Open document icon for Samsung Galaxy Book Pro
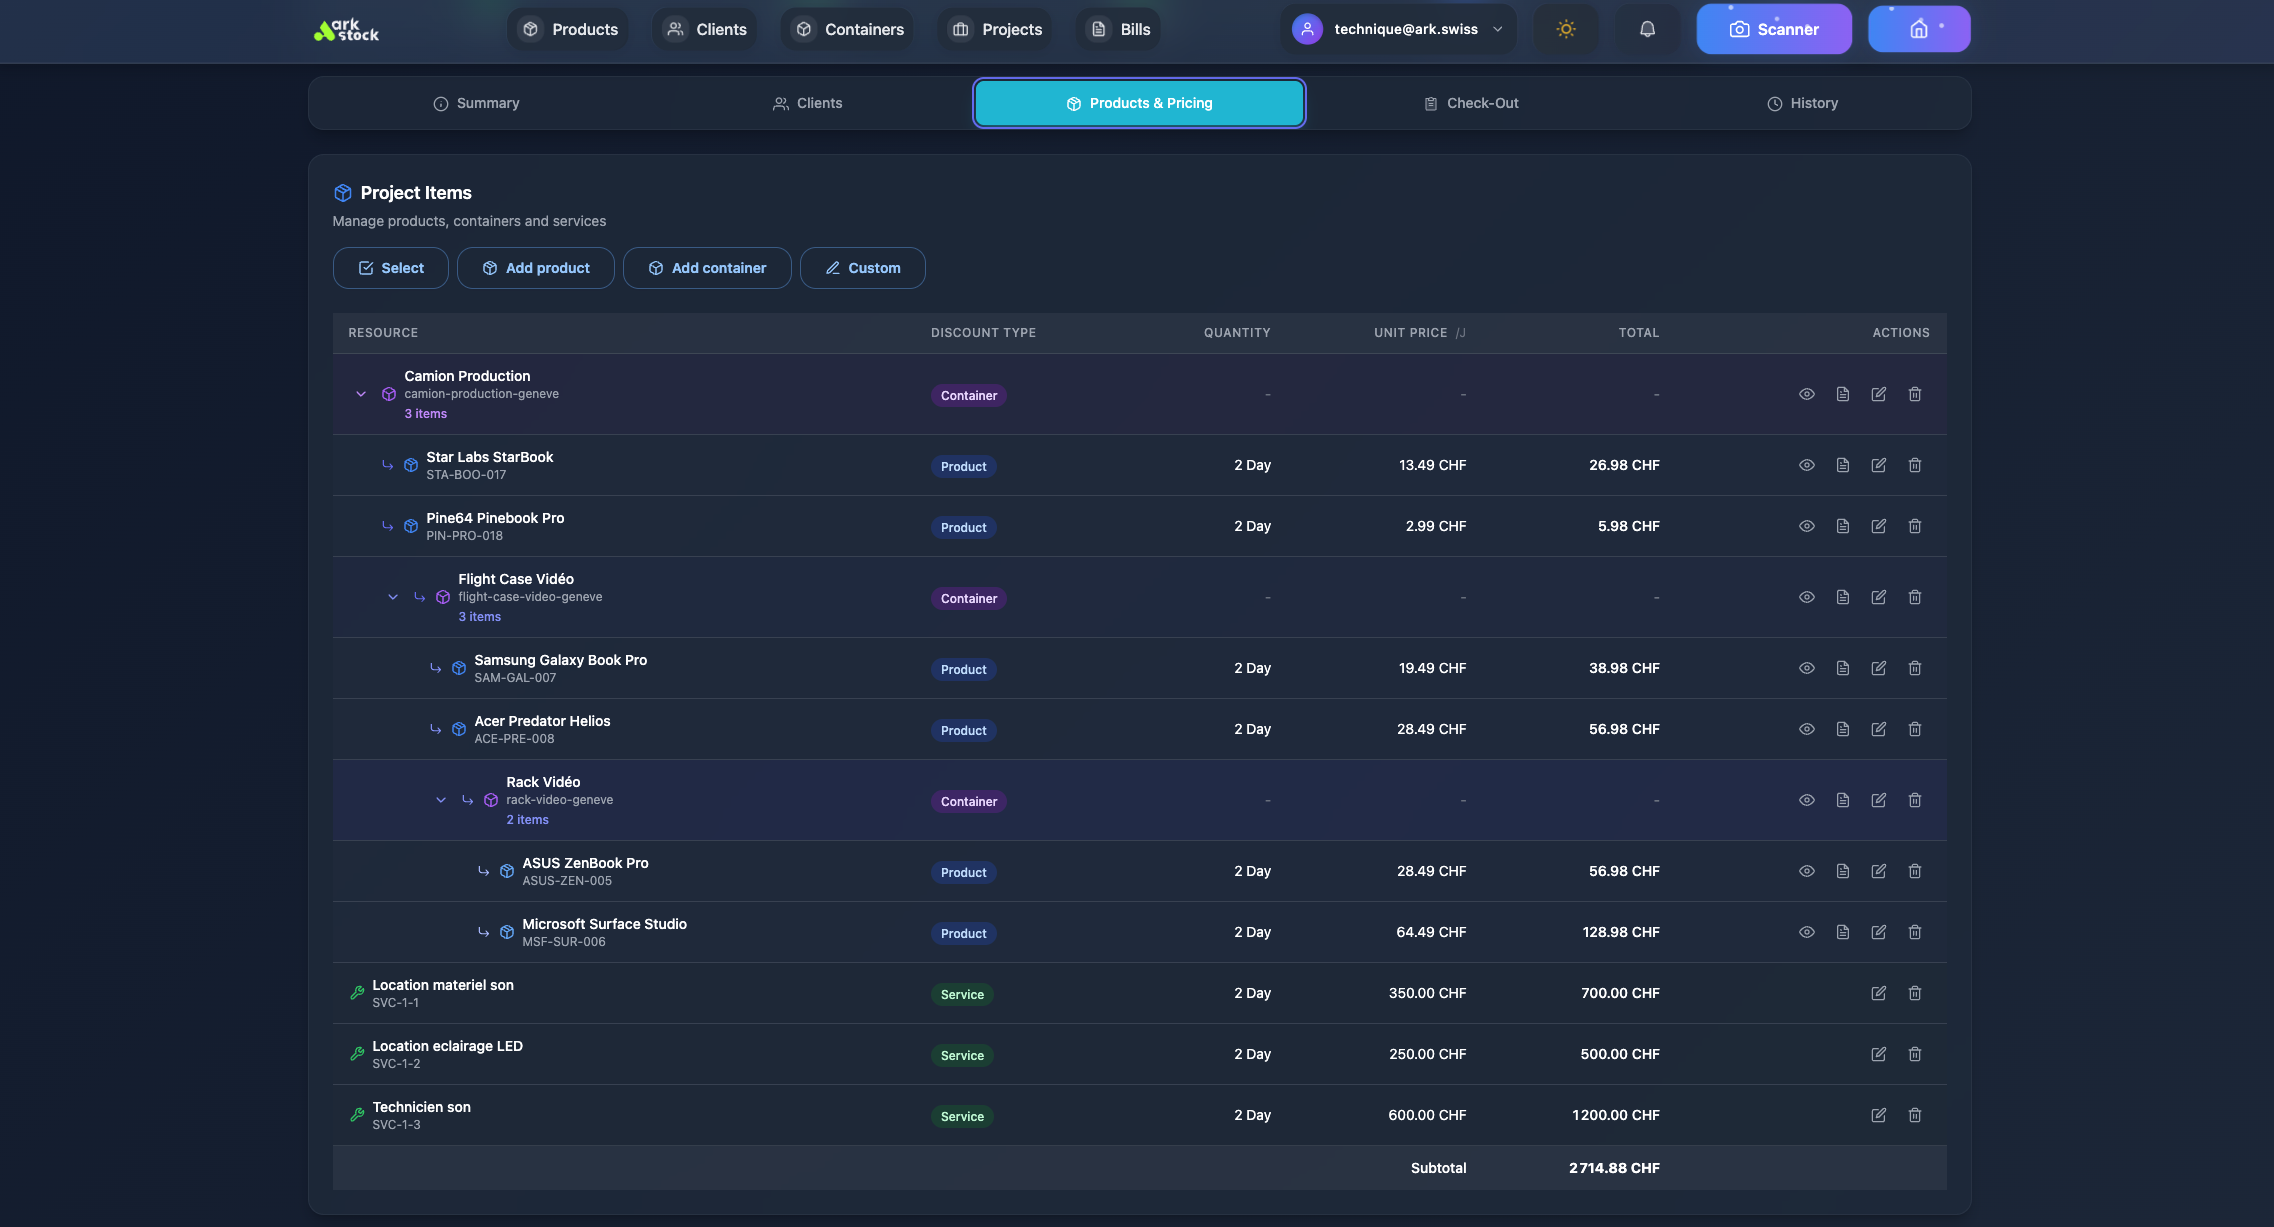The image size is (2274, 1227). point(1842,668)
